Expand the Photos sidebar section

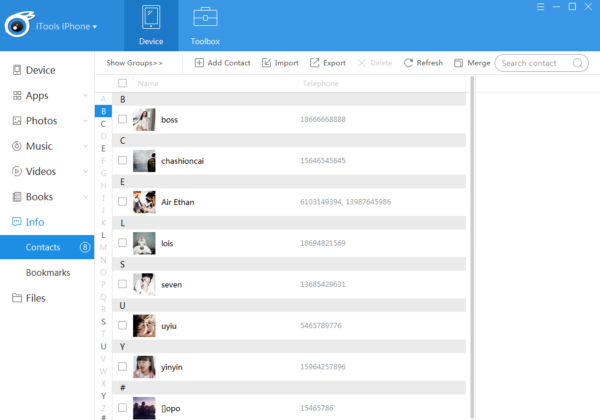[x=85, y=121]
